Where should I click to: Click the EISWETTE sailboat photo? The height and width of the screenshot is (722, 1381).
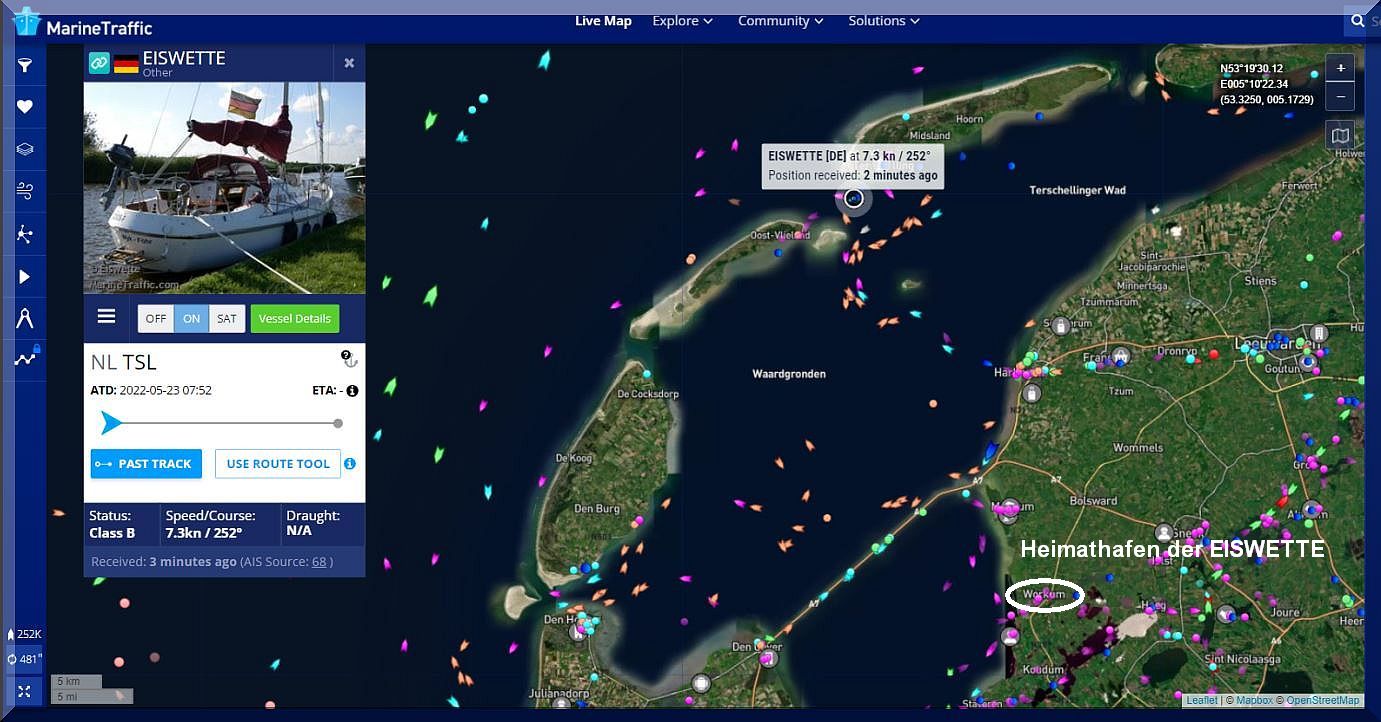pyautogui.click(x=224, y=188)
